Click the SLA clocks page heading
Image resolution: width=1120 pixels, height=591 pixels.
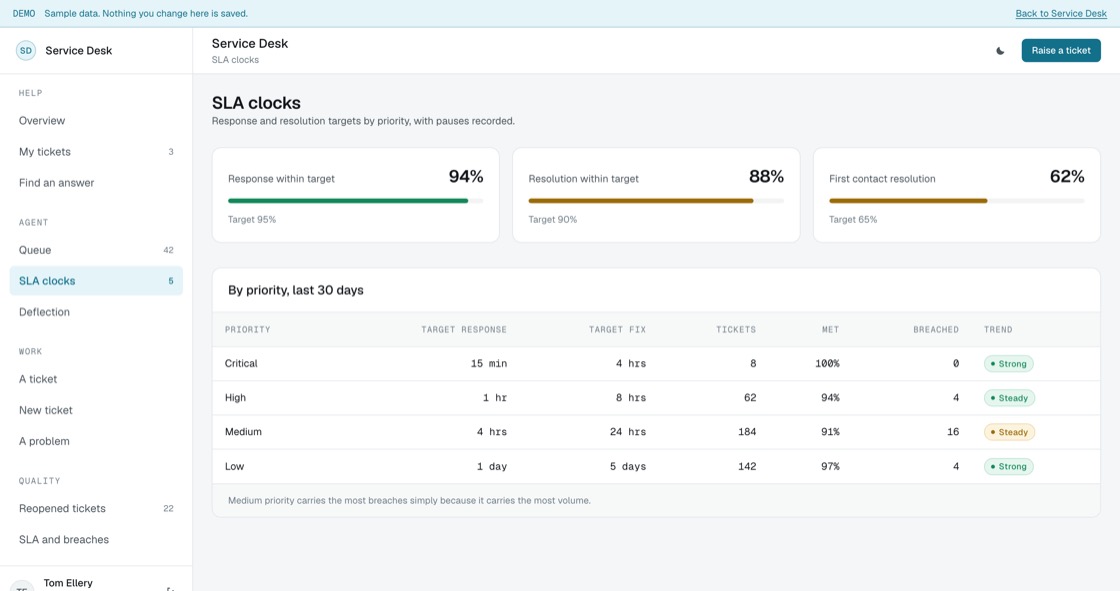(x=256, y=103)
